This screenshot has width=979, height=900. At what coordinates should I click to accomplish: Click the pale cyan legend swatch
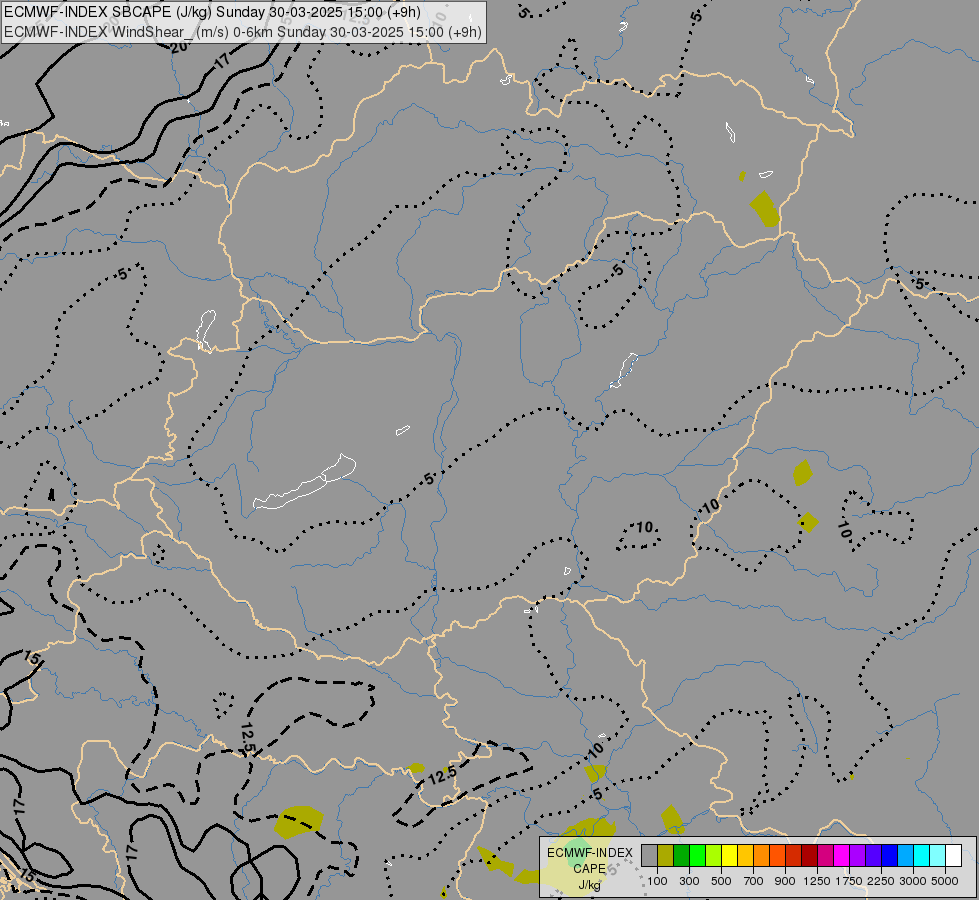(938, 855)
